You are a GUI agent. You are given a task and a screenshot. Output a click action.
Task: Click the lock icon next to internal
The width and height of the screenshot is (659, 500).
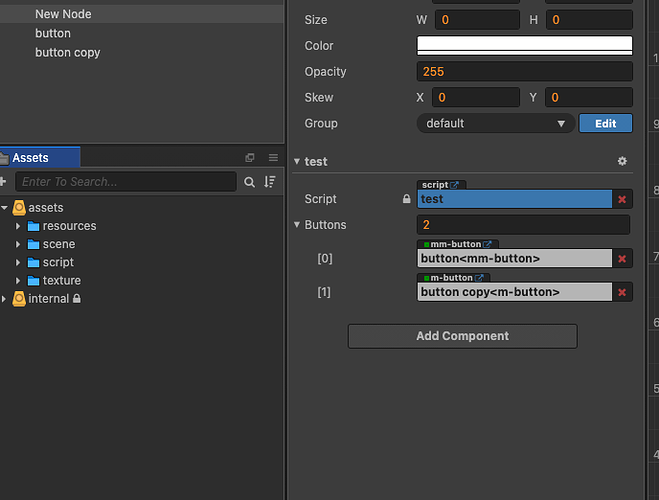(x=76, y=298)
